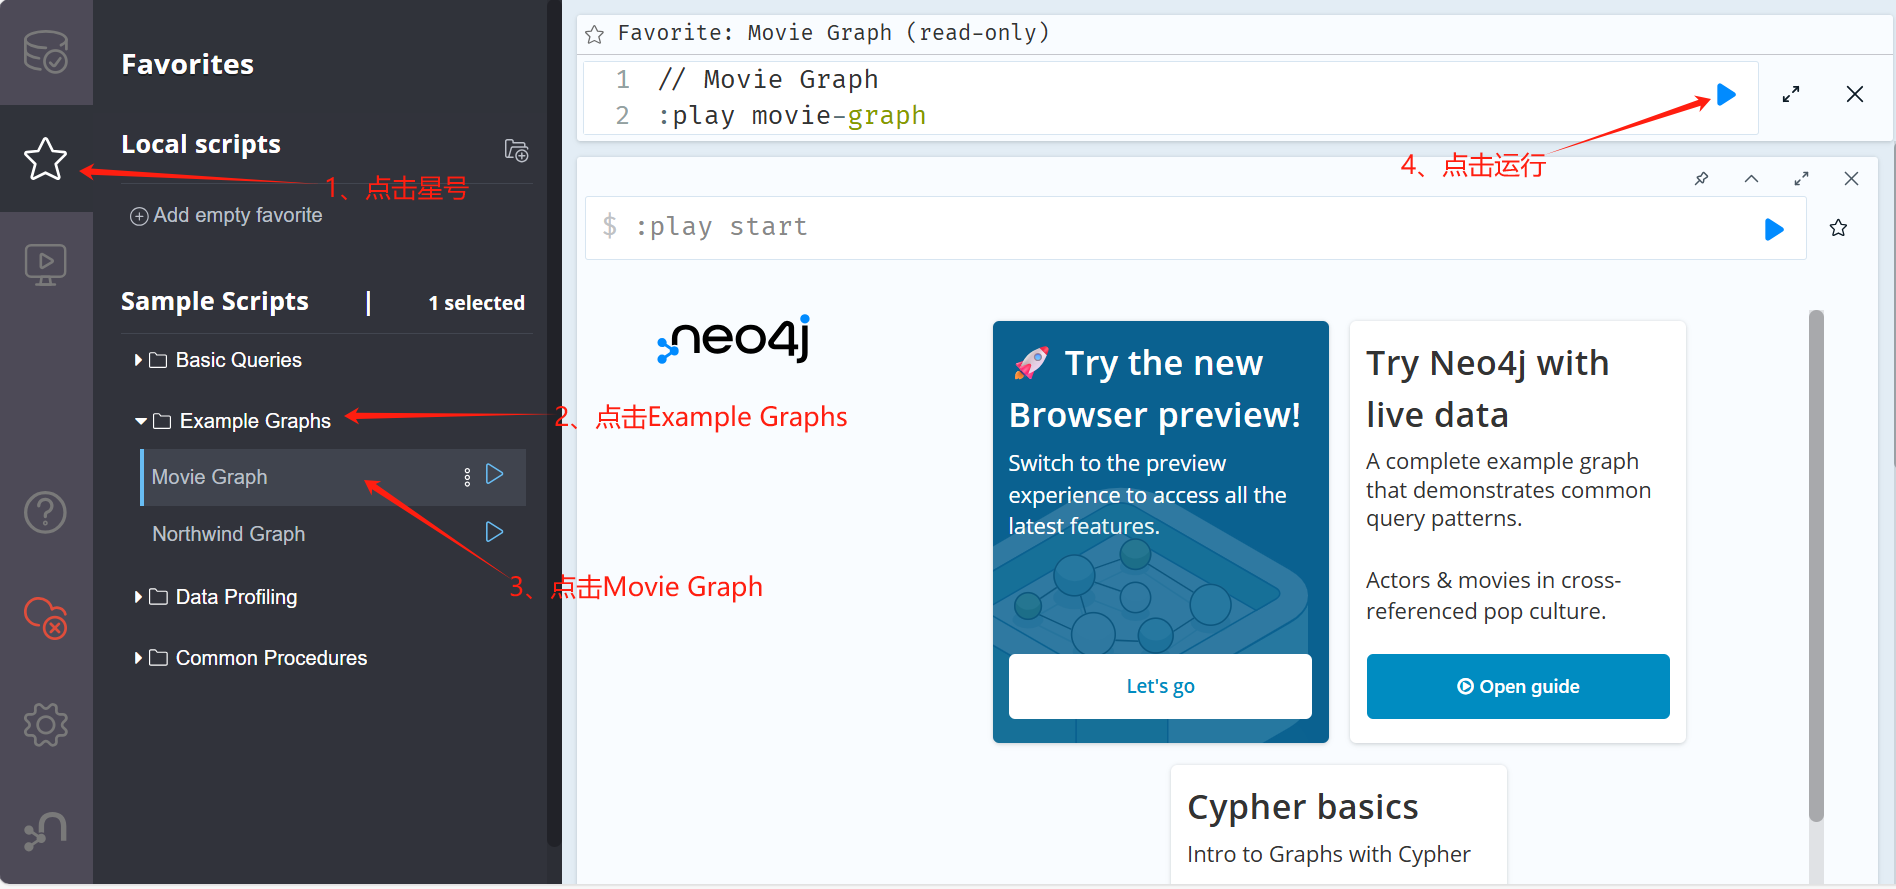Click the neo4j logo
This screenshot has height=889, width=1896.
(733, 339)
